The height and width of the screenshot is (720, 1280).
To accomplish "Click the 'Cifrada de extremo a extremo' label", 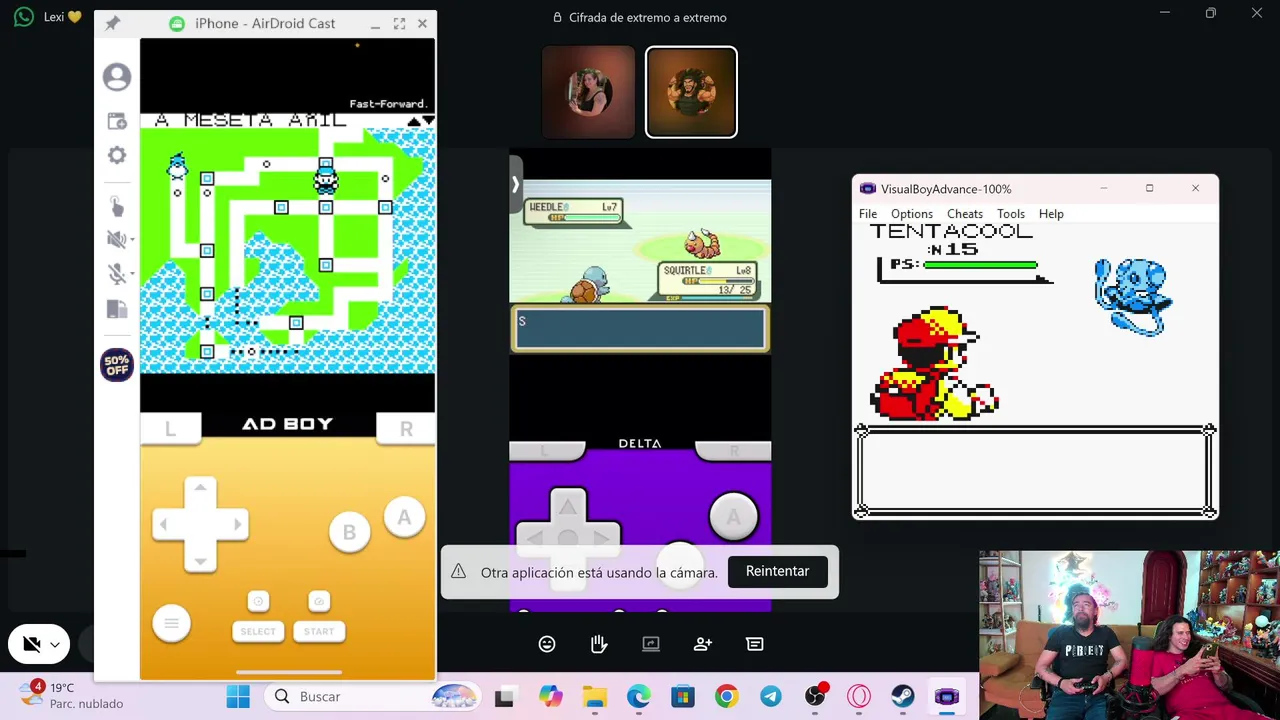I will click(x=647, y=17).
